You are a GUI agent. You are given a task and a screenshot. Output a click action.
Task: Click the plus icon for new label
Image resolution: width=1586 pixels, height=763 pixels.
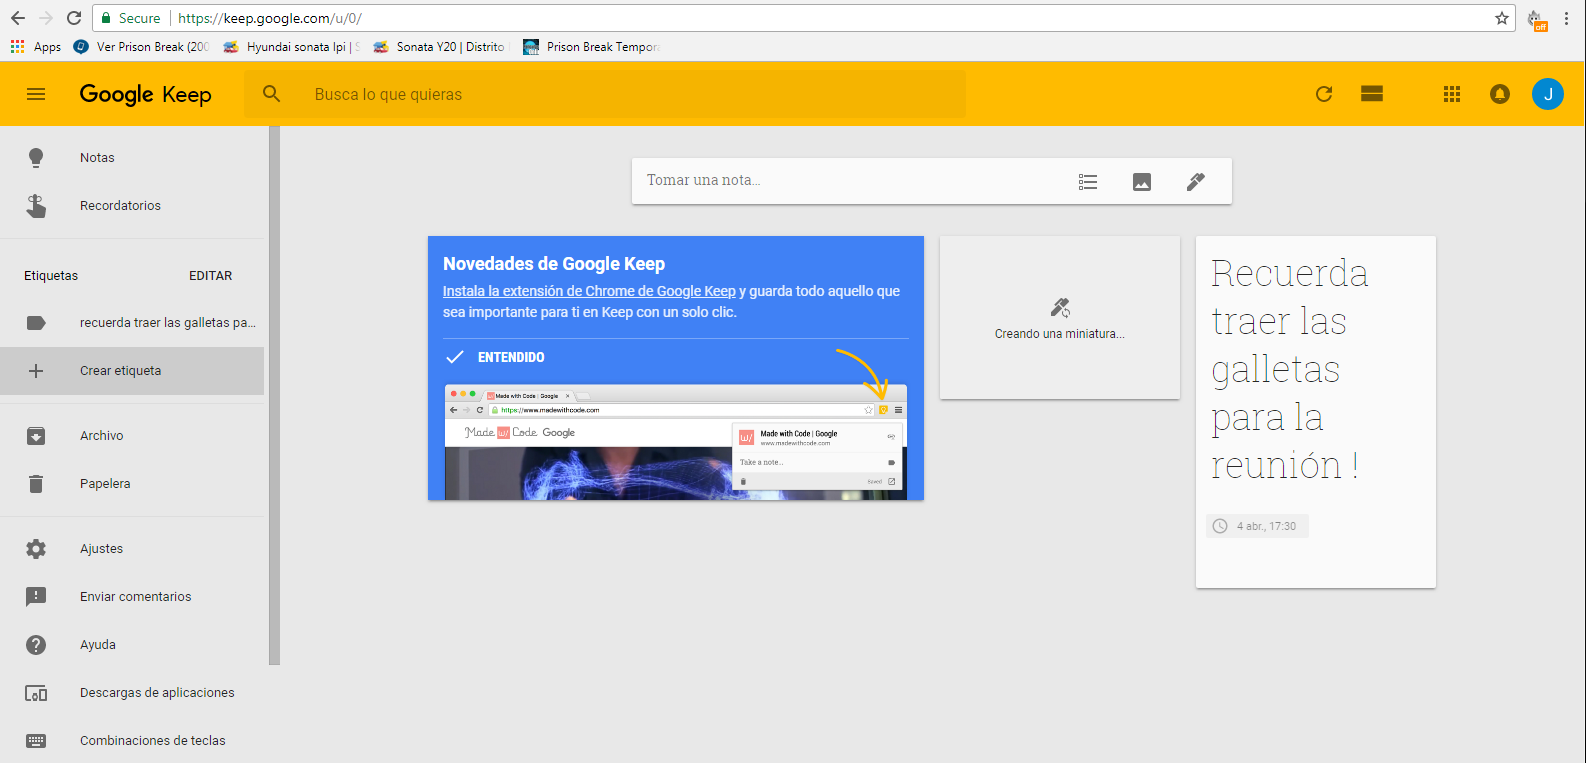tap(36, 370)
